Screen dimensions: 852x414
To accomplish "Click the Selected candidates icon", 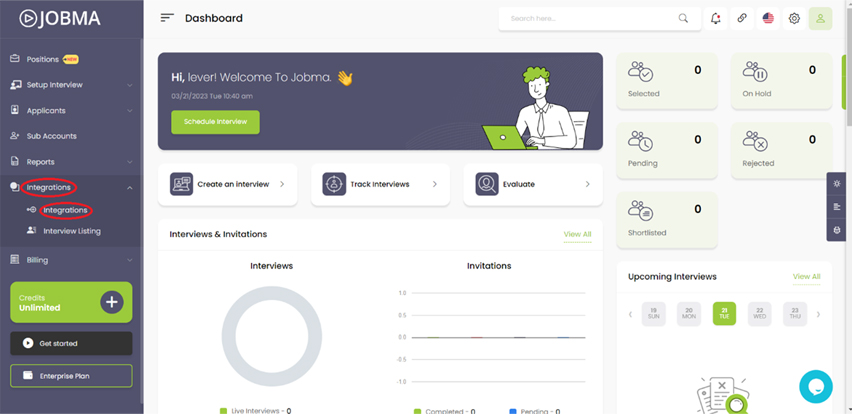I will tap(640, 71).
